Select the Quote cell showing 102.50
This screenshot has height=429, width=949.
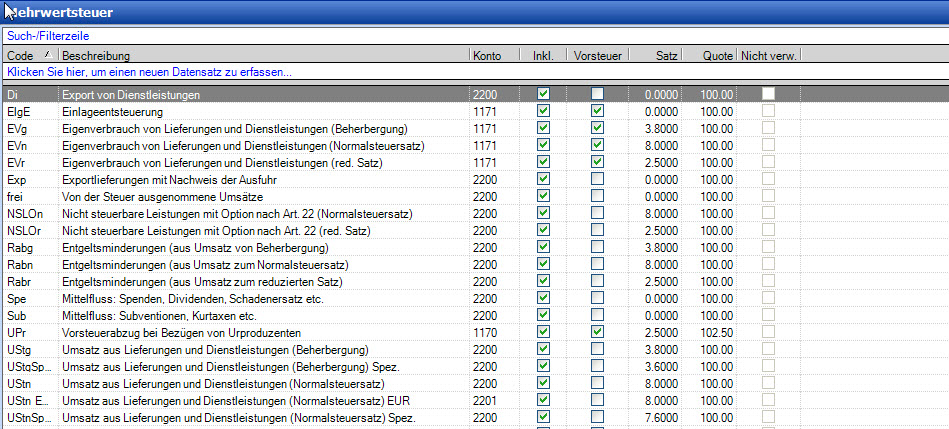[x=716, y=332]
